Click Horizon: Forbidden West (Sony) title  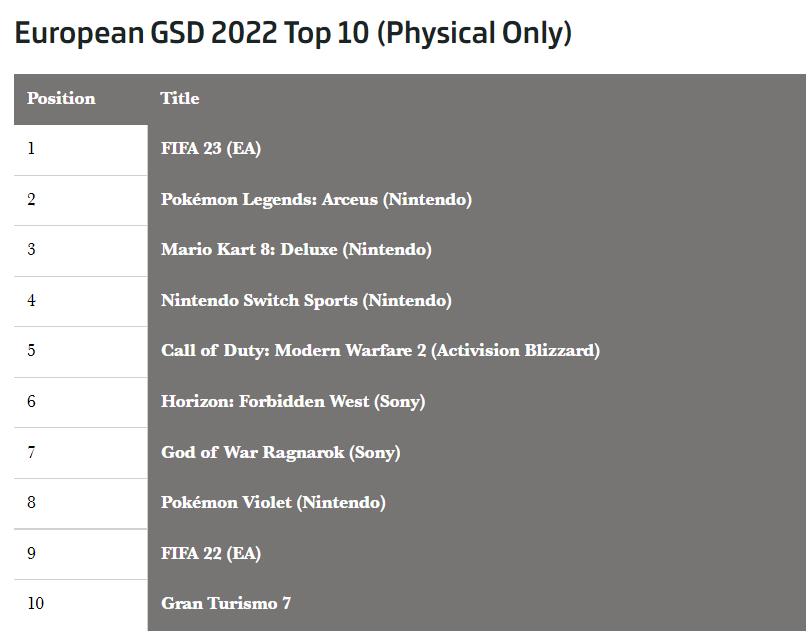click(293, 401)
